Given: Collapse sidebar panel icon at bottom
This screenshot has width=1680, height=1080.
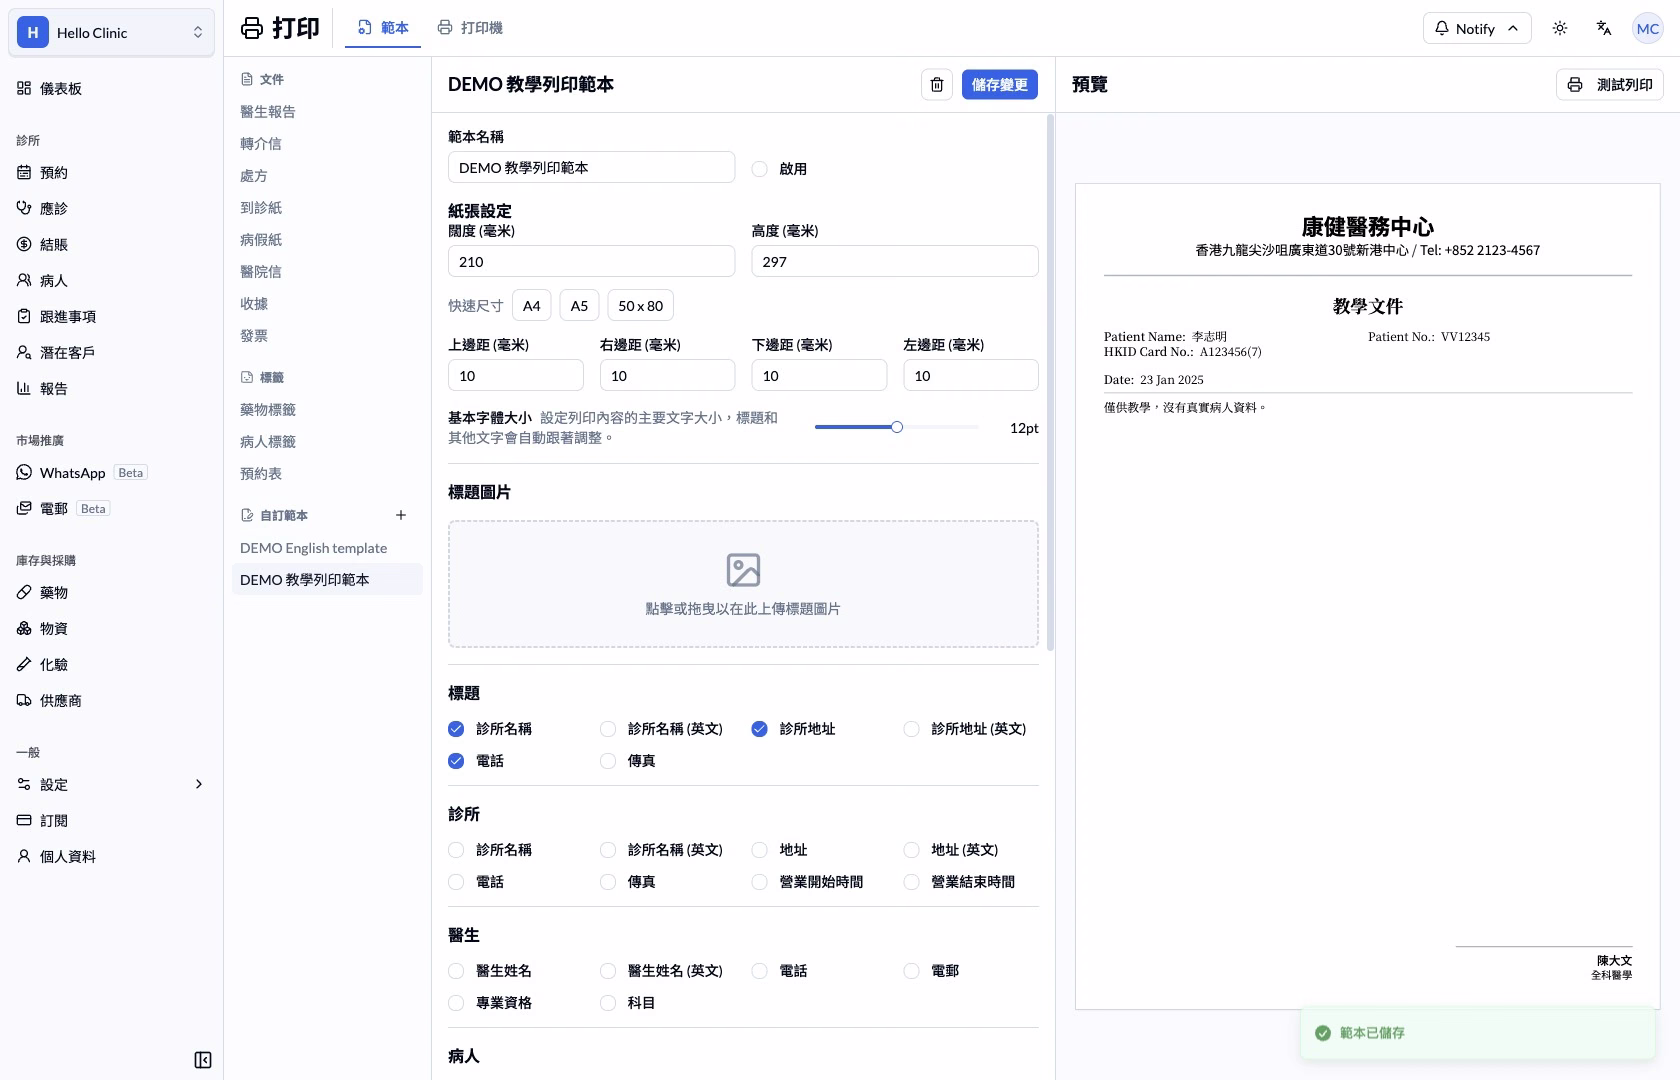Looking at the screenshot, I should coord(203,1060).
